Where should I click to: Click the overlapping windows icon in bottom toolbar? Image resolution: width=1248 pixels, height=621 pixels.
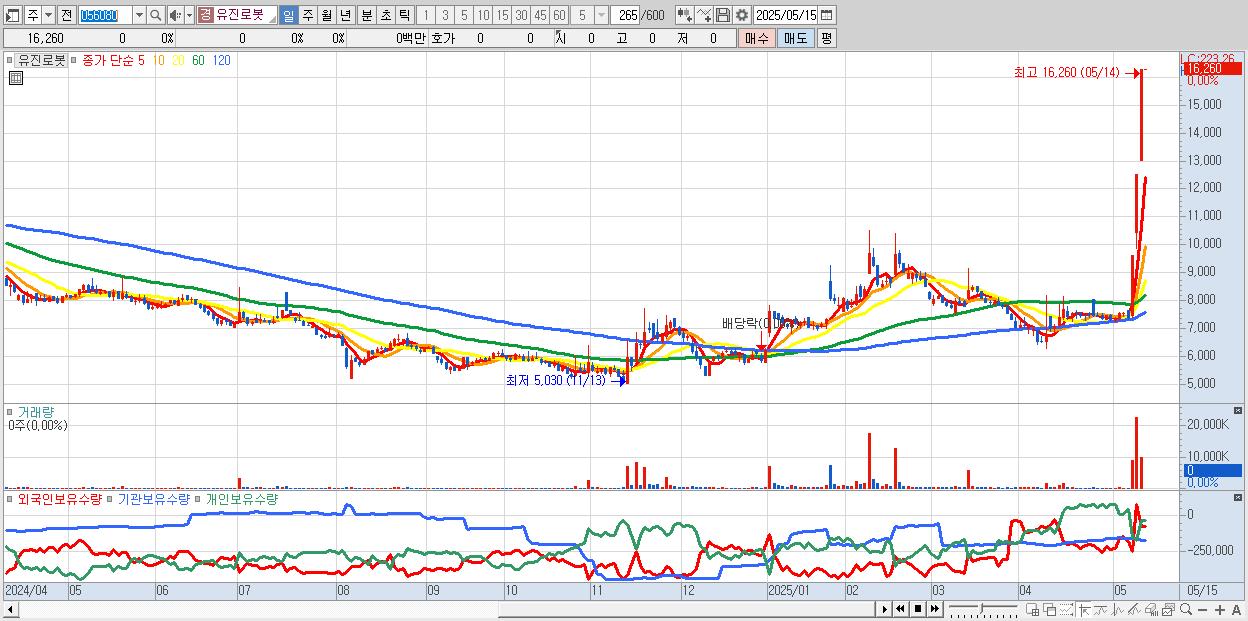[x=1050, y=609]
